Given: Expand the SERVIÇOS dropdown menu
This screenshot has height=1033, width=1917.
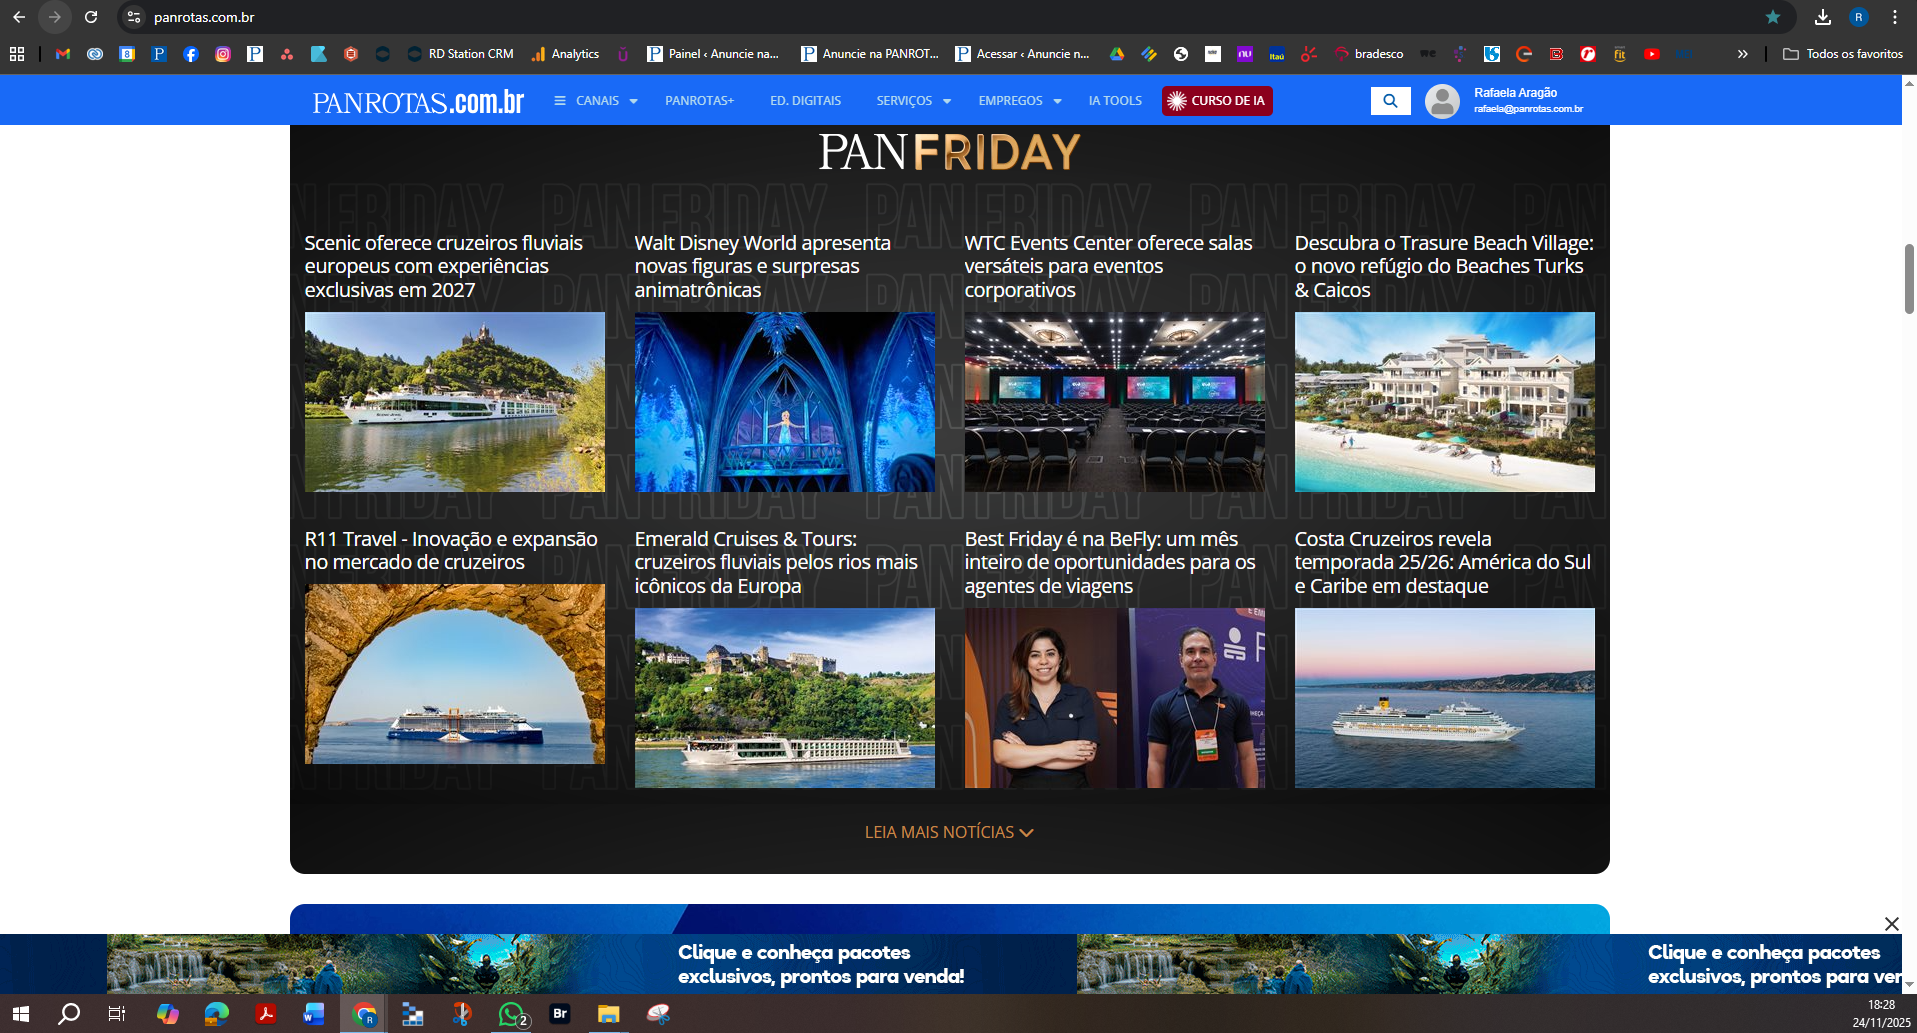Looking at the screenshot, I should click(913, 101).
